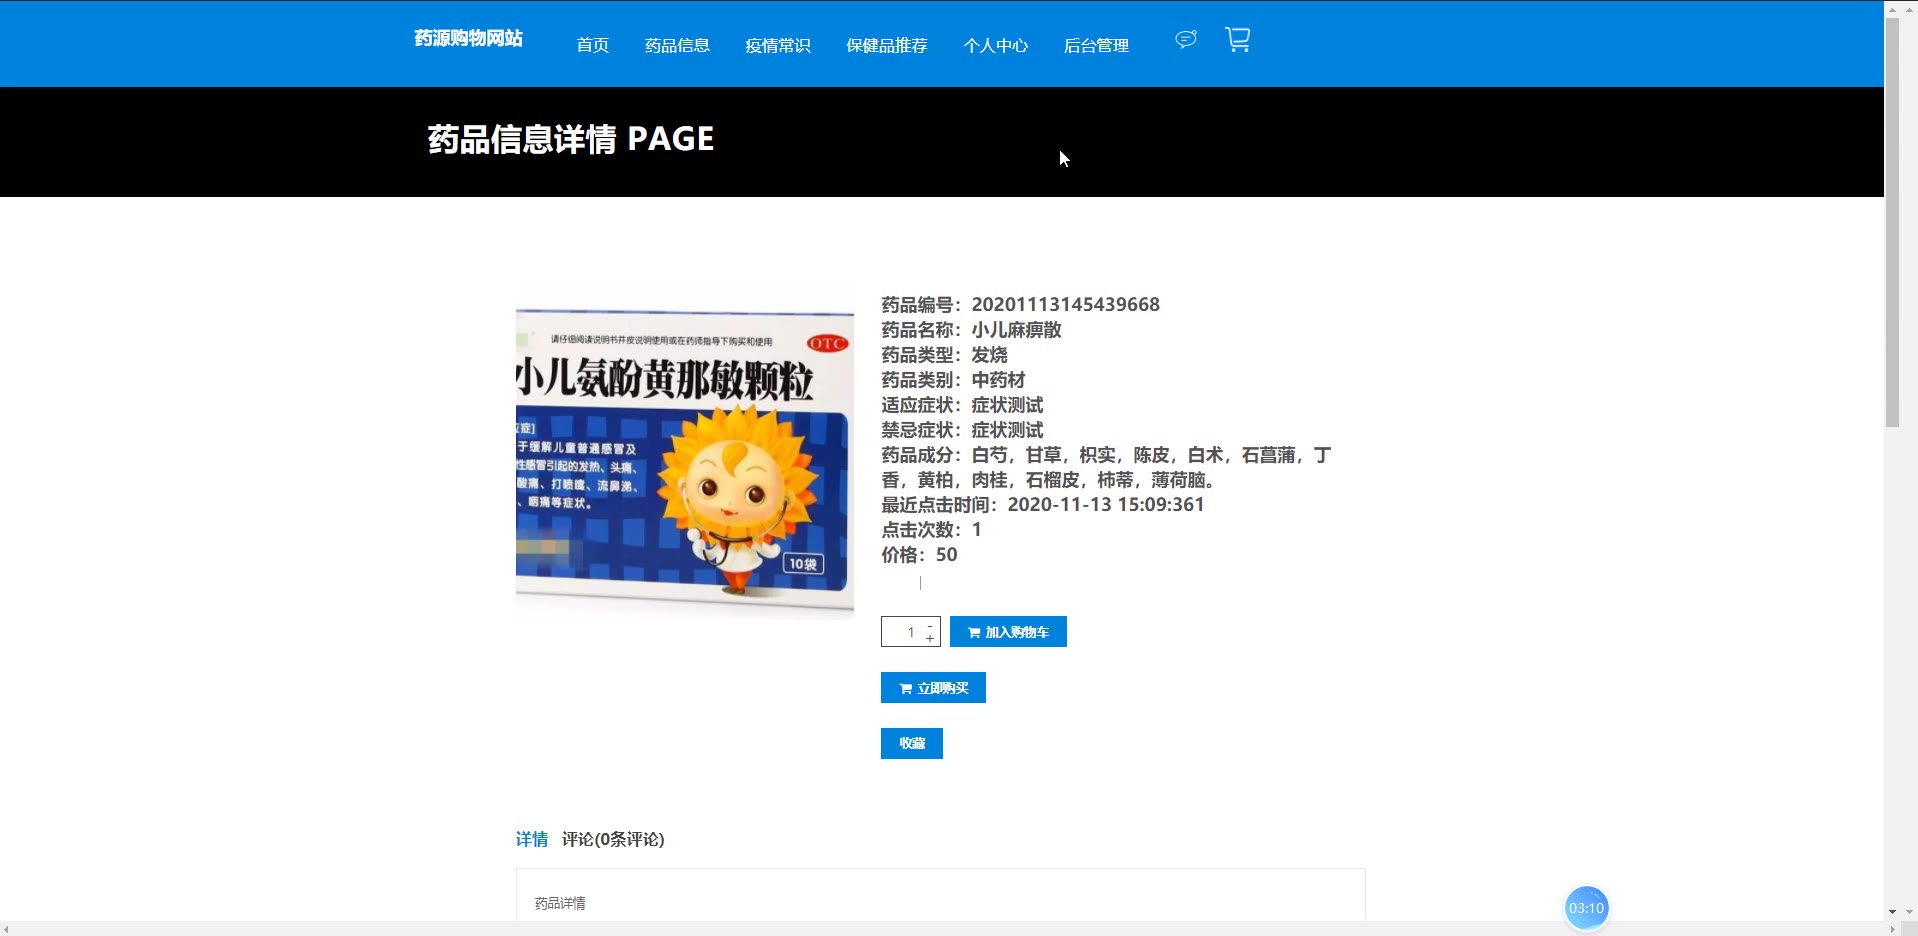Image resolution: width=1918 pixels, height=936 pixels.
Task: Click the scroll up arrow of vertical scrollbar
Action: (x=1892, y=8)
